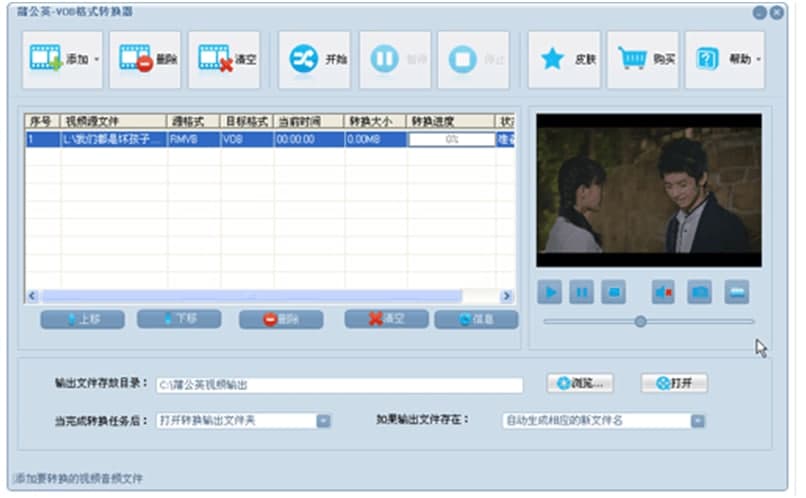Play the preview video
Viewport: 806px width, 498px height.
pyautogui.click(x=549, y=292)
